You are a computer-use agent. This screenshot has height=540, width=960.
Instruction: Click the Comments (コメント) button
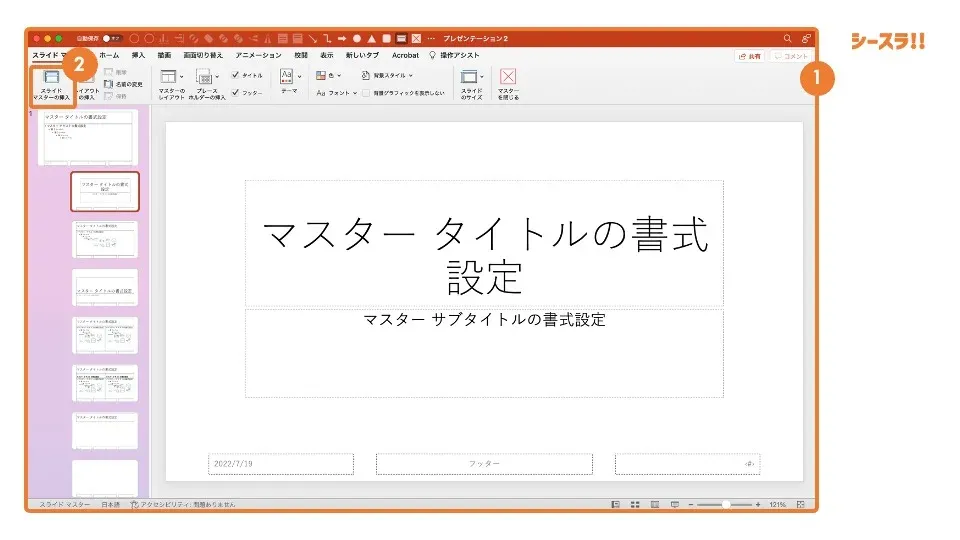coord(790,56)
